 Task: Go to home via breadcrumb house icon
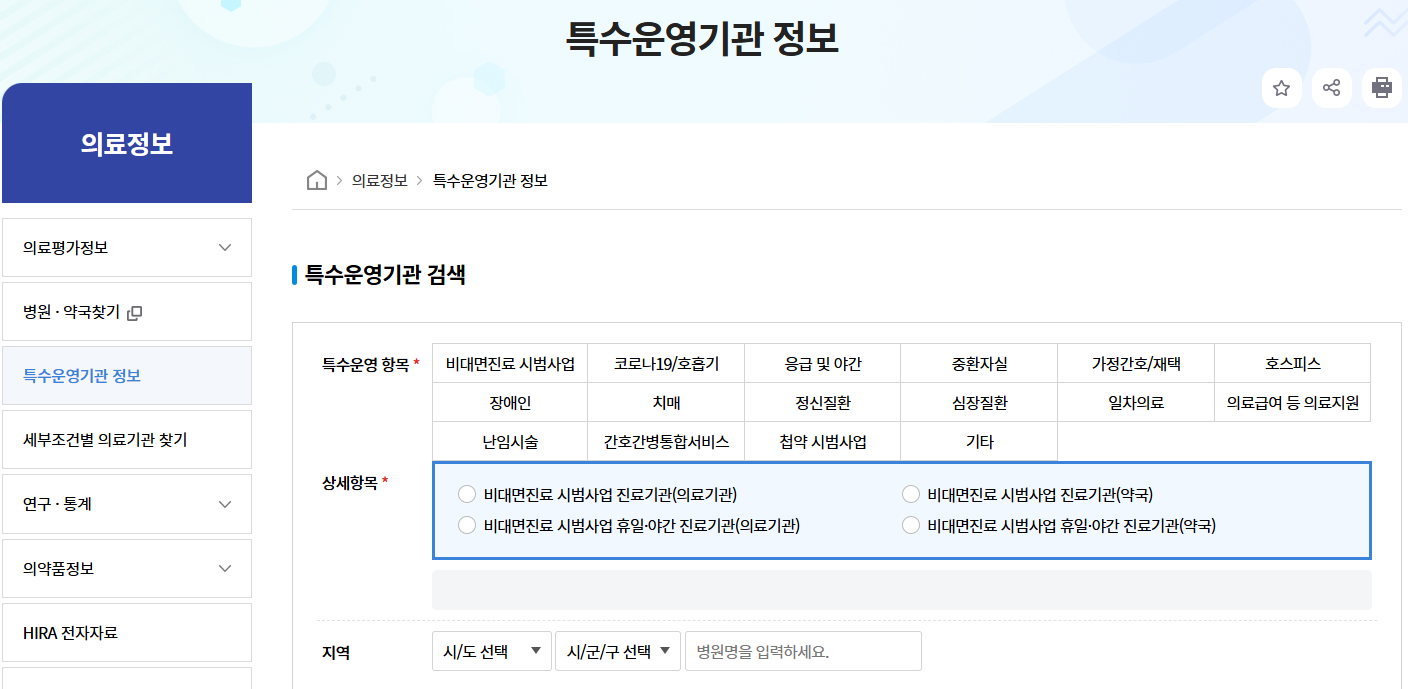click(317, 181)
